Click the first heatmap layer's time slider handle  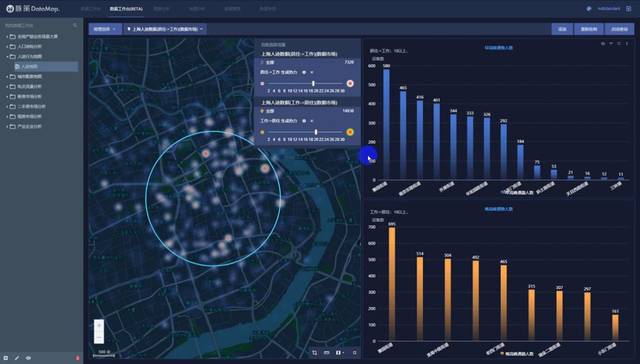313,83
